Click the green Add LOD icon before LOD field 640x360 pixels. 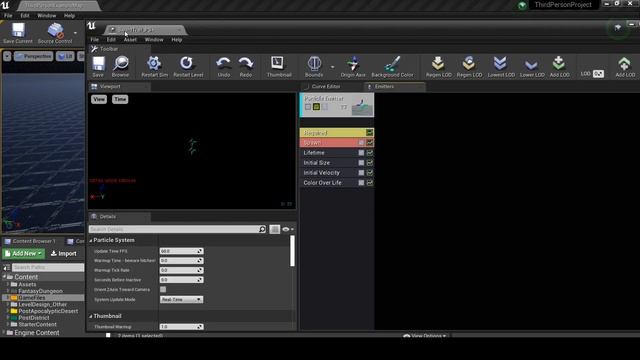point(559,64)
